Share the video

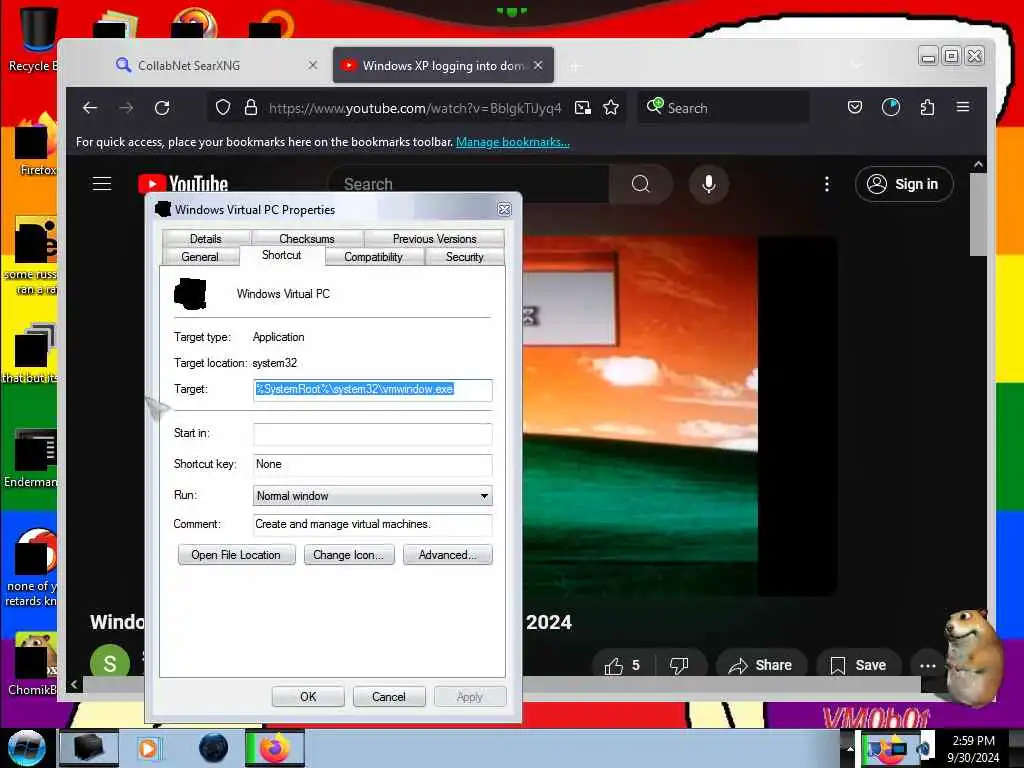[x=761, y=665]
